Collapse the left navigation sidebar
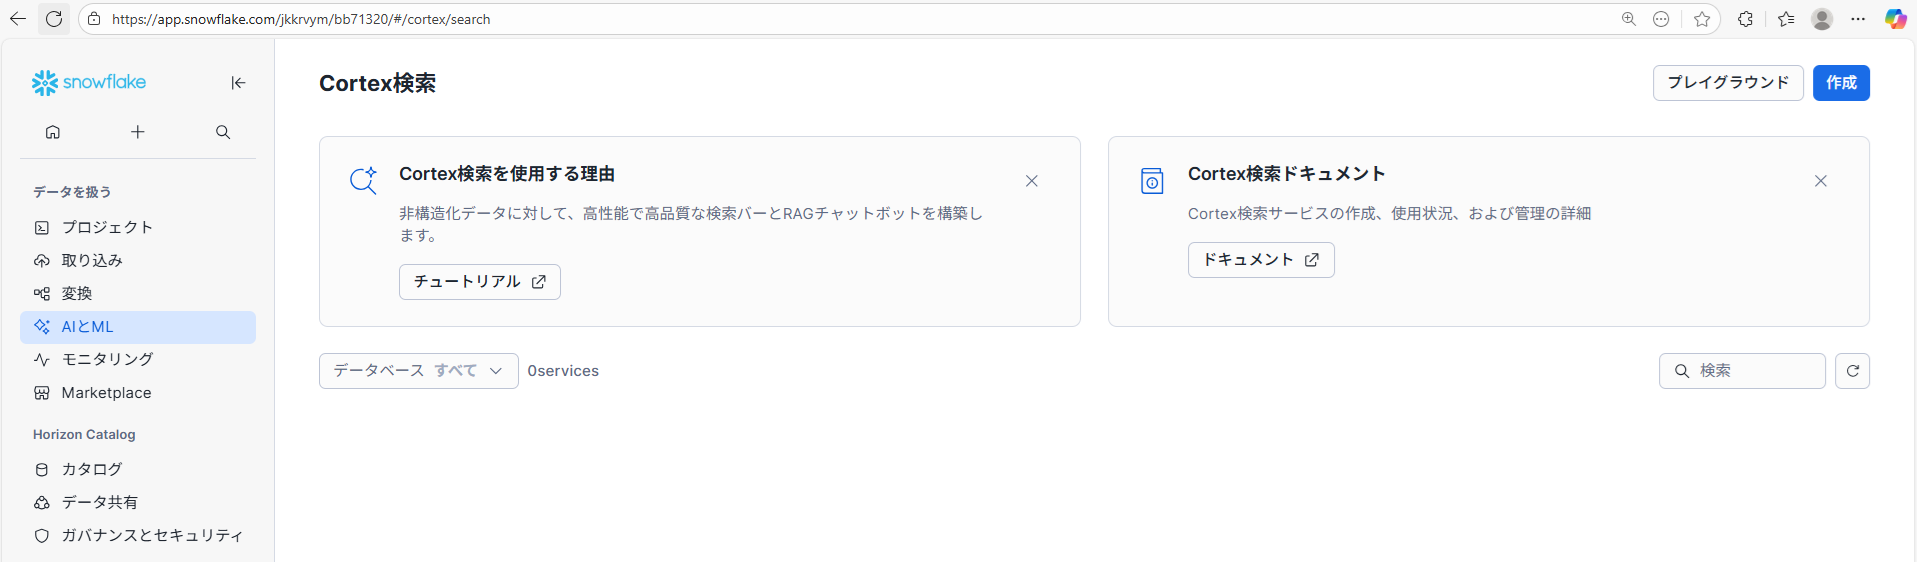 coord(238,83)
